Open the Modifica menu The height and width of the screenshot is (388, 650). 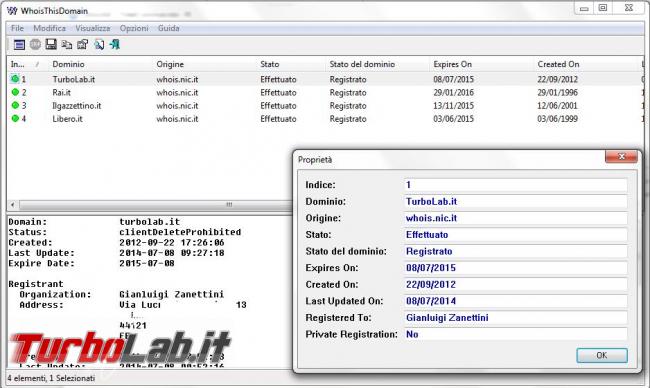pyautogui.click(x=49, y=28)
